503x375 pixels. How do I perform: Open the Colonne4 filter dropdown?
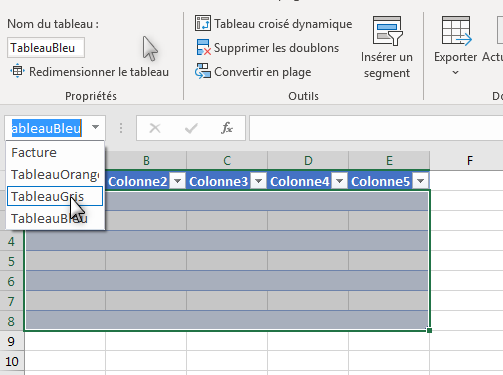(339, 181)
